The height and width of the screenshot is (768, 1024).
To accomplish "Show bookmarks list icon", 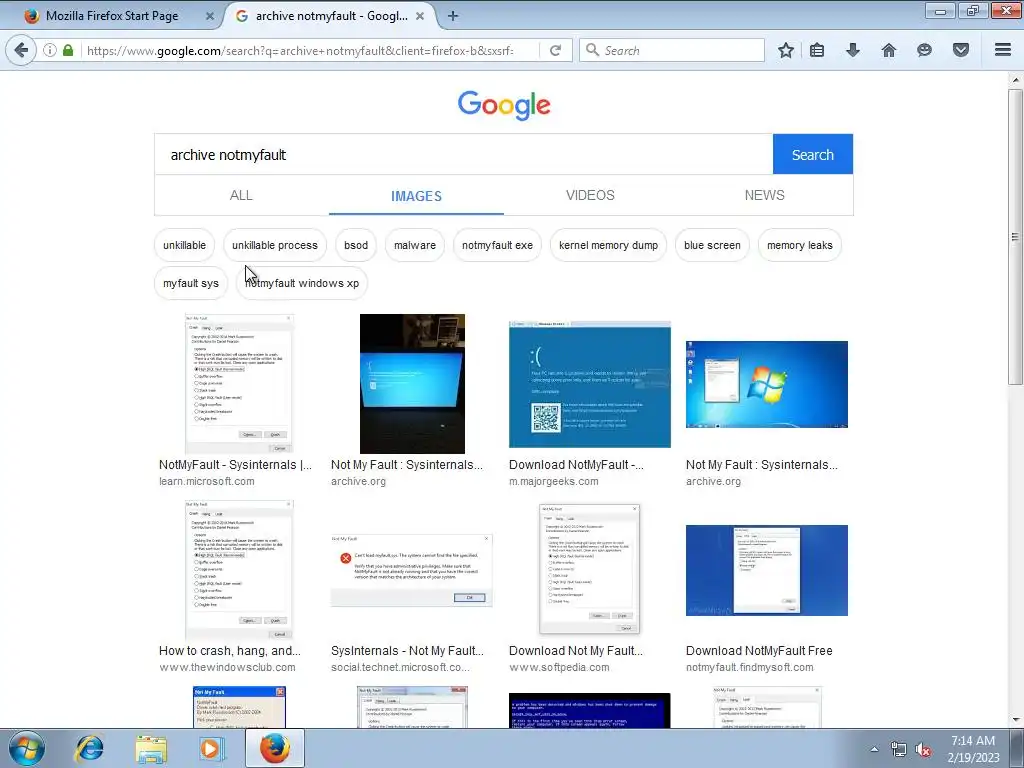I will (x=817, y=50).
